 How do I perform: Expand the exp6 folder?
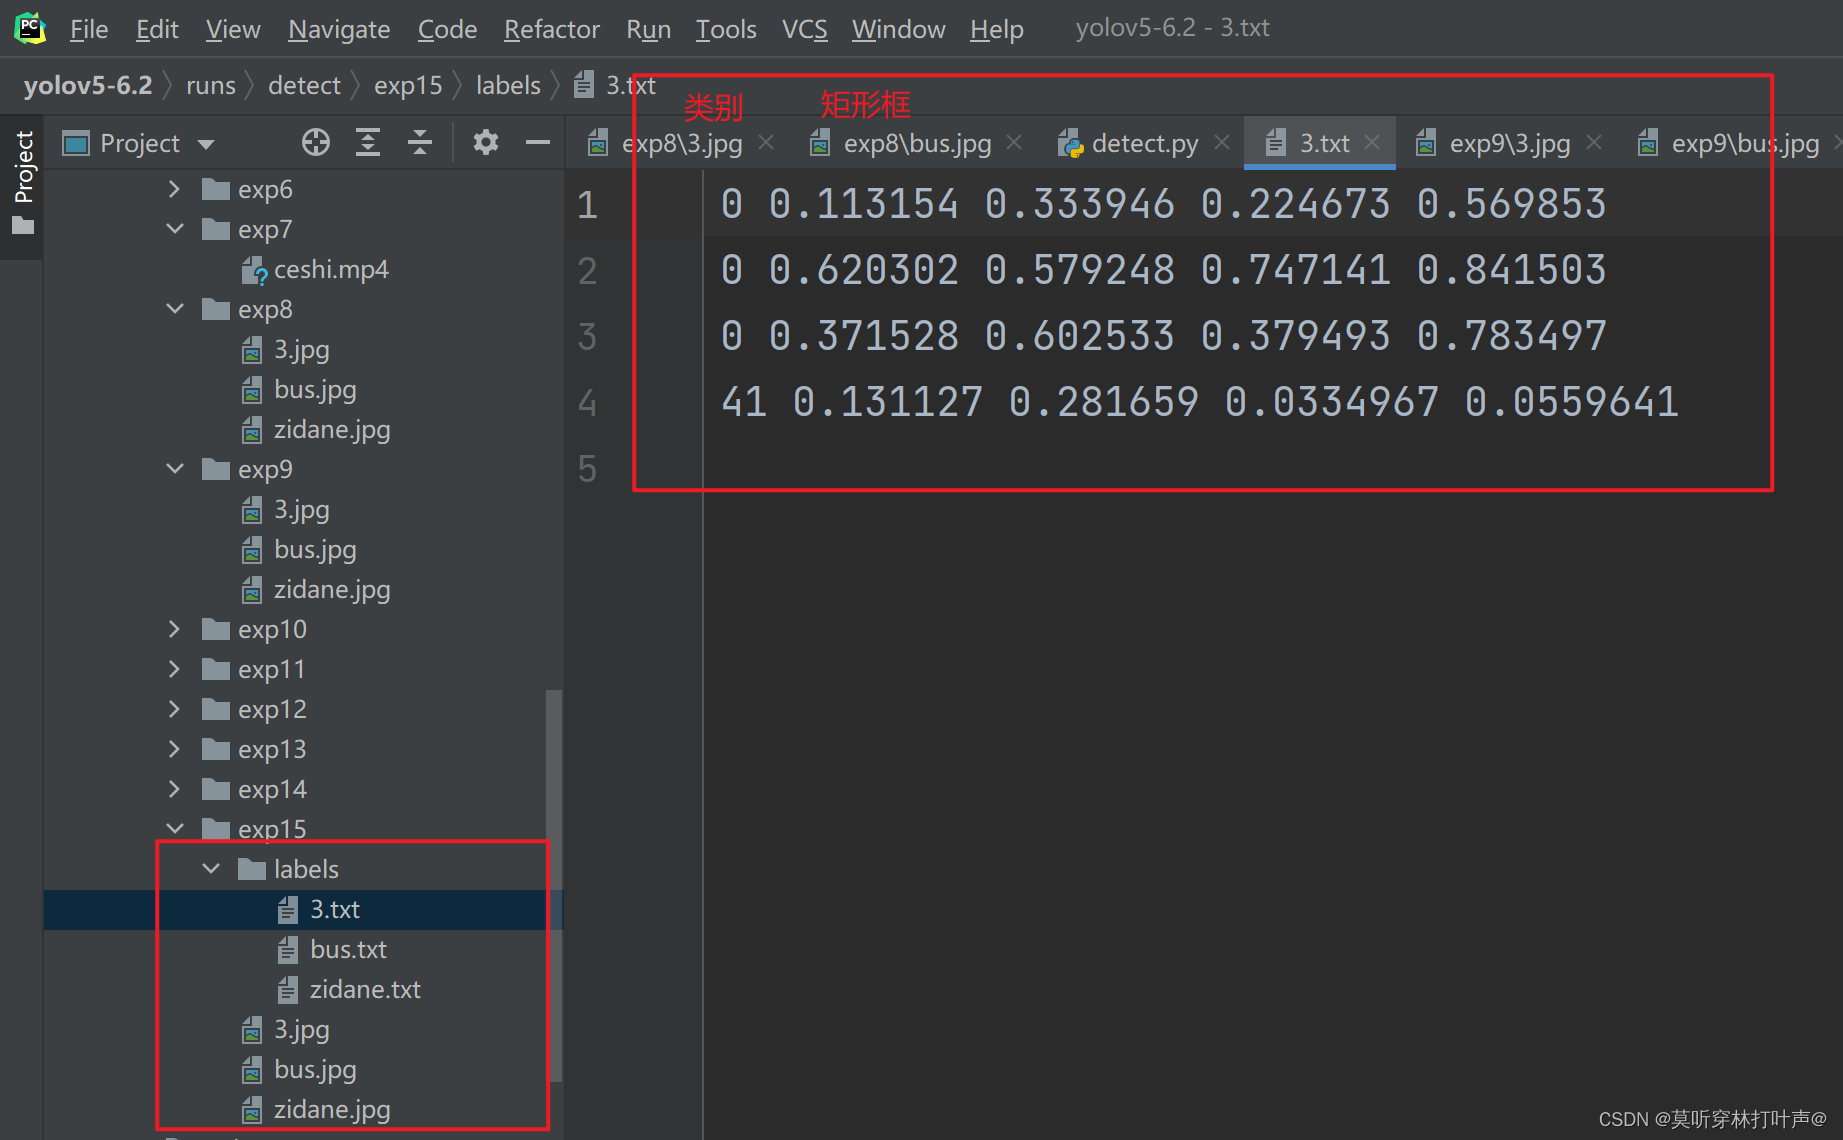pos(175,189)
